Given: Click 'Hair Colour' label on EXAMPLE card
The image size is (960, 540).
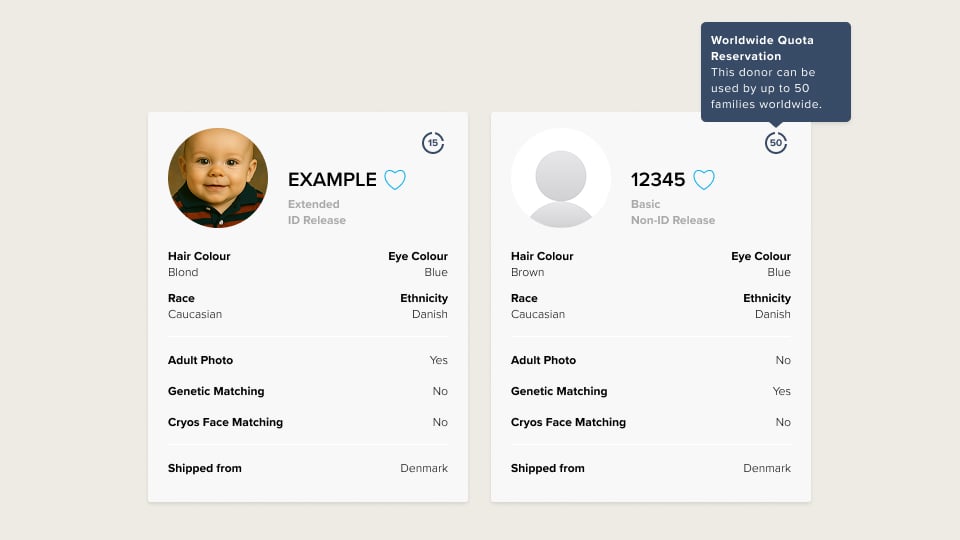Looking at the screenshot, I should 199,256.
